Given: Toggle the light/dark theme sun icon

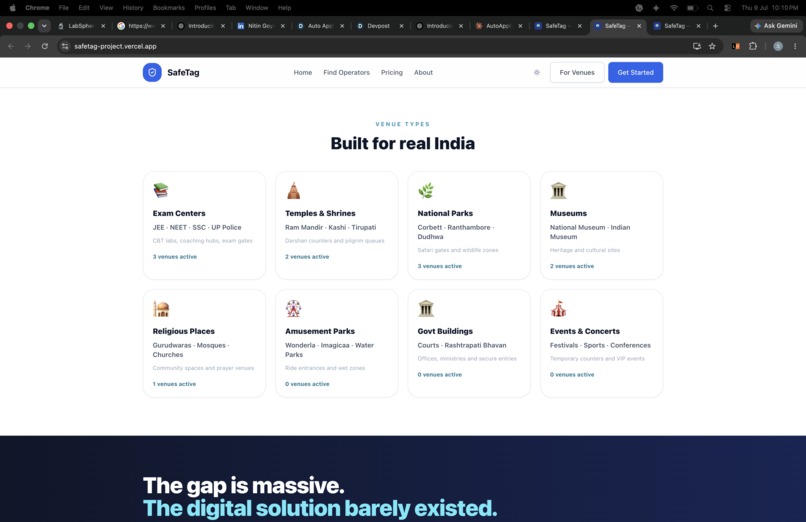Looking at the screenshot, I should (537, 72).
